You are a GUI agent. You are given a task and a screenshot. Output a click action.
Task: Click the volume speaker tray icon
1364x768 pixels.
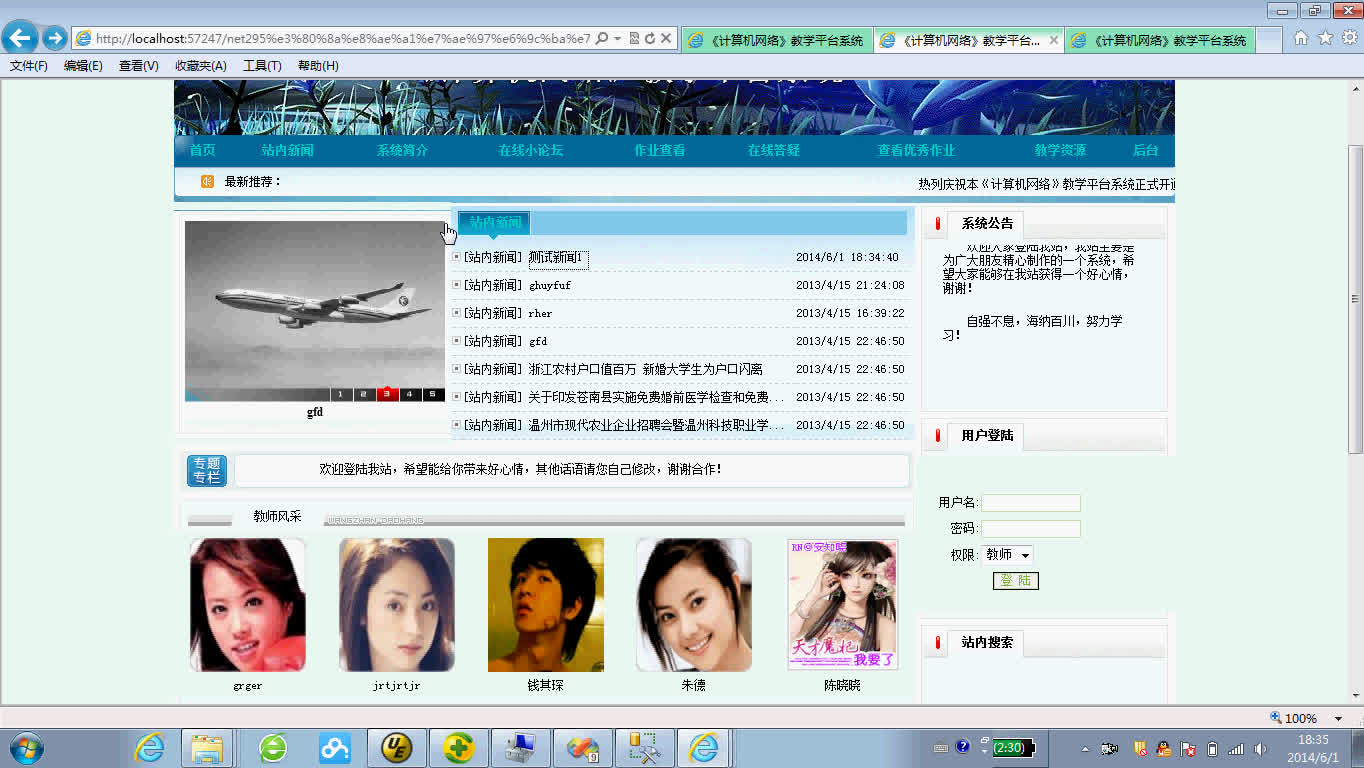pos(1260,748)
